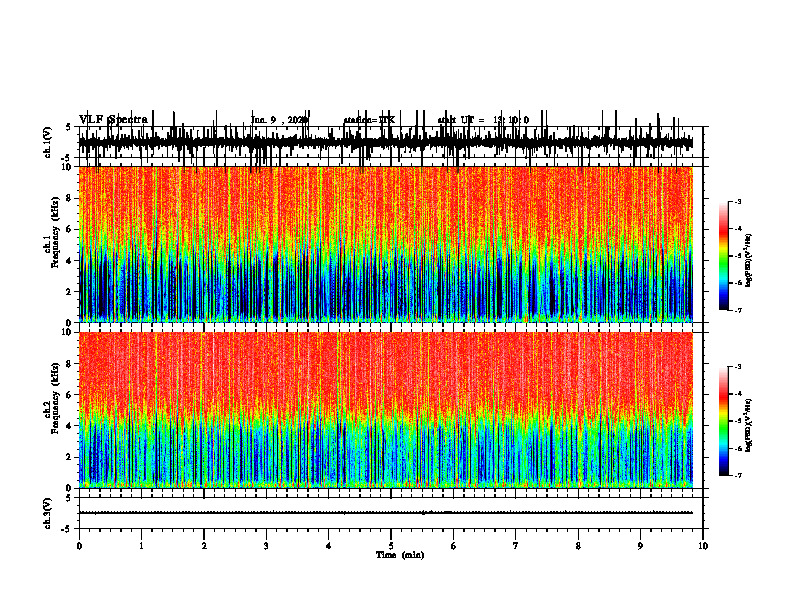
Task: Click the ch.1 voltage waveform plot
Action: (390, 142)
